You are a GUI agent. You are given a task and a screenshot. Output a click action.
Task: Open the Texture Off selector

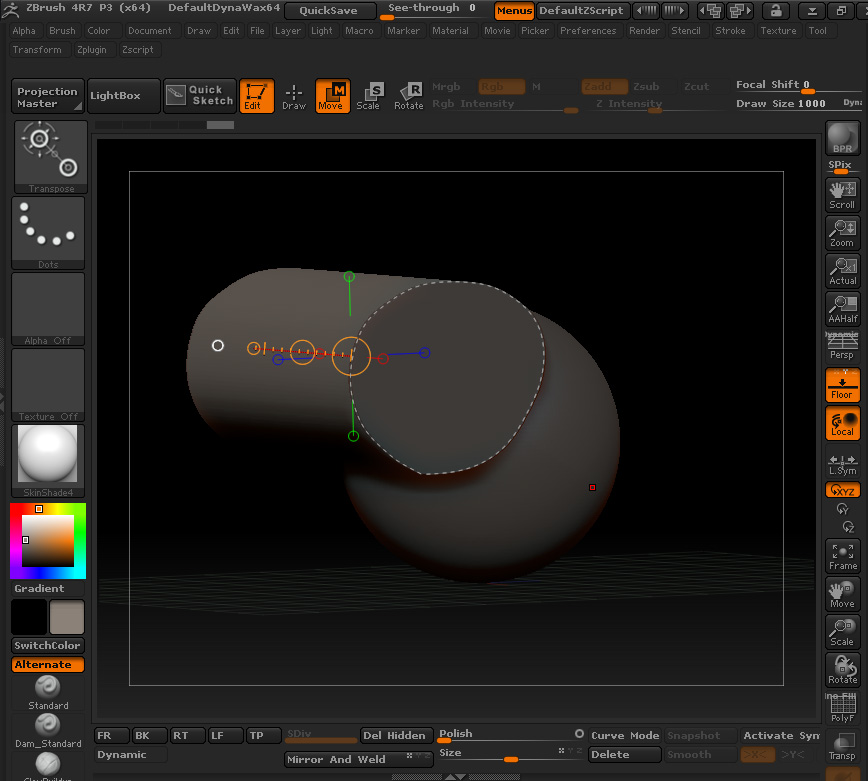(48, 385)
